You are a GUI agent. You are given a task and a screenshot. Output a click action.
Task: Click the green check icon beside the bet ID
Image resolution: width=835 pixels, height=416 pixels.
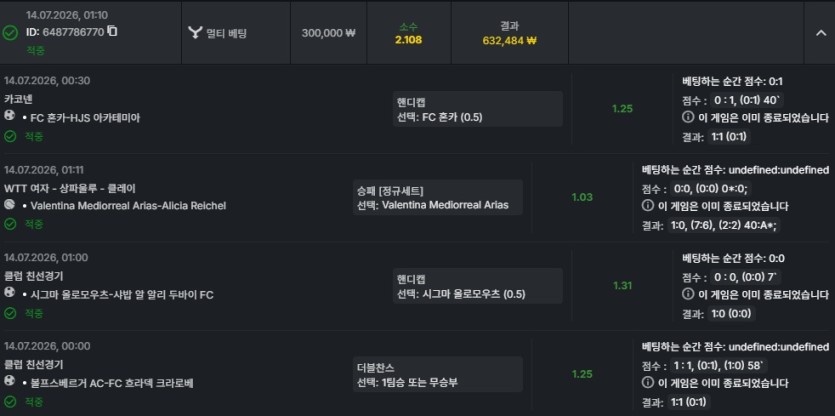coord(10,33)
